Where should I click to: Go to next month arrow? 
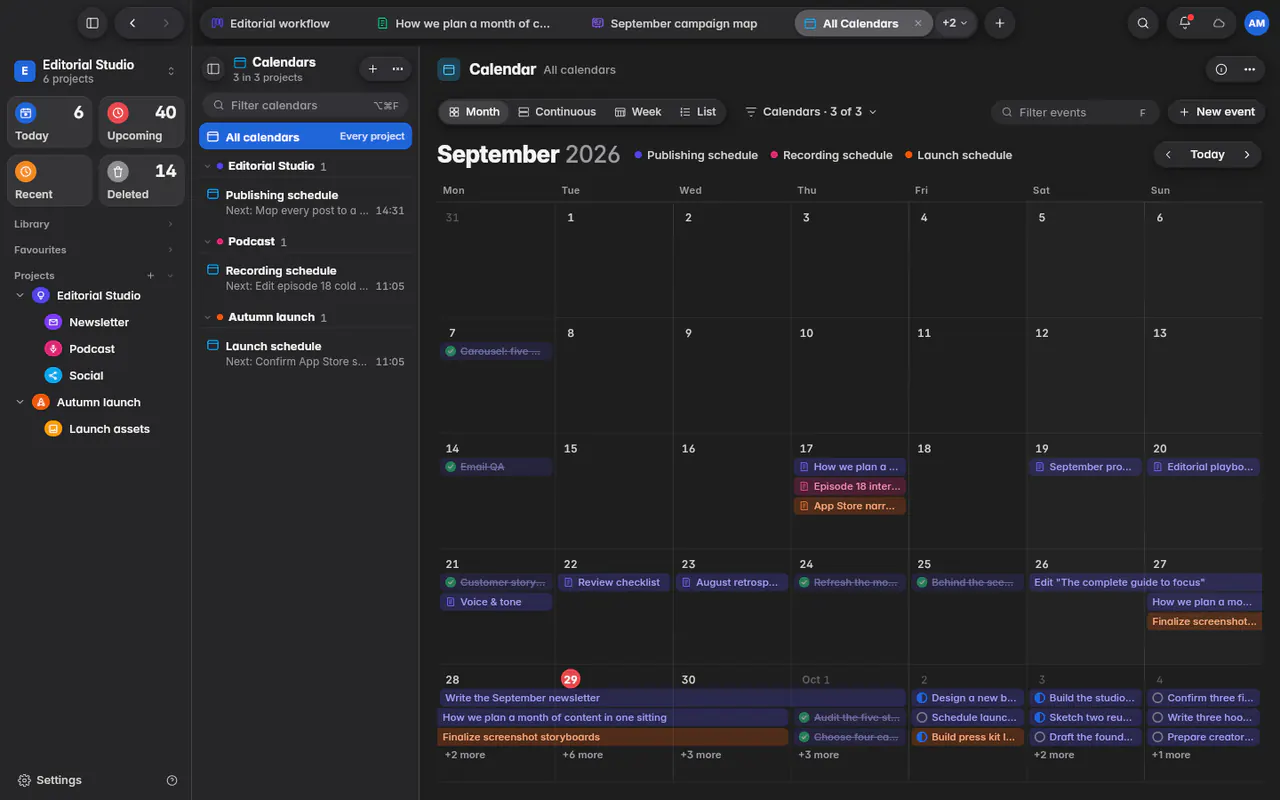[x=1247, y=154]
